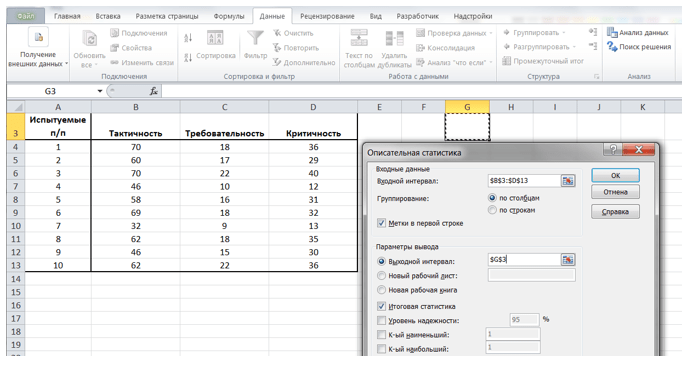Collapse dialog via output range selector
This screenshot has height=367, width=689.
pos(568,260)
